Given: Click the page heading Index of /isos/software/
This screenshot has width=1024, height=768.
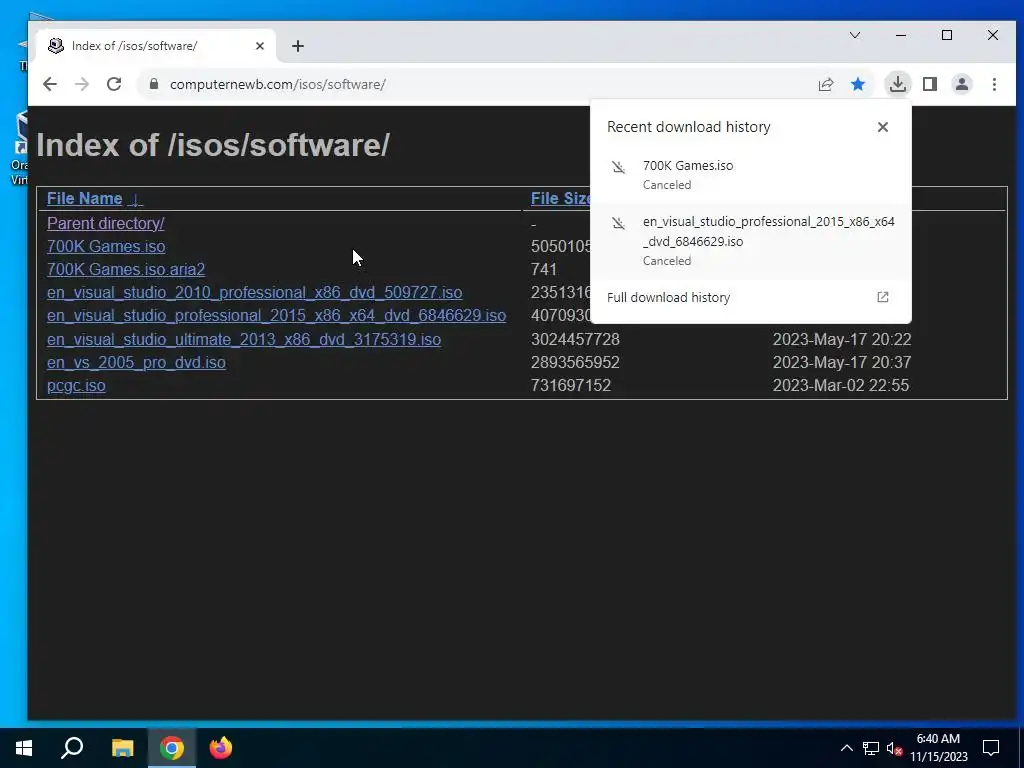Looking at the screenshot, I should coord(213,145).
